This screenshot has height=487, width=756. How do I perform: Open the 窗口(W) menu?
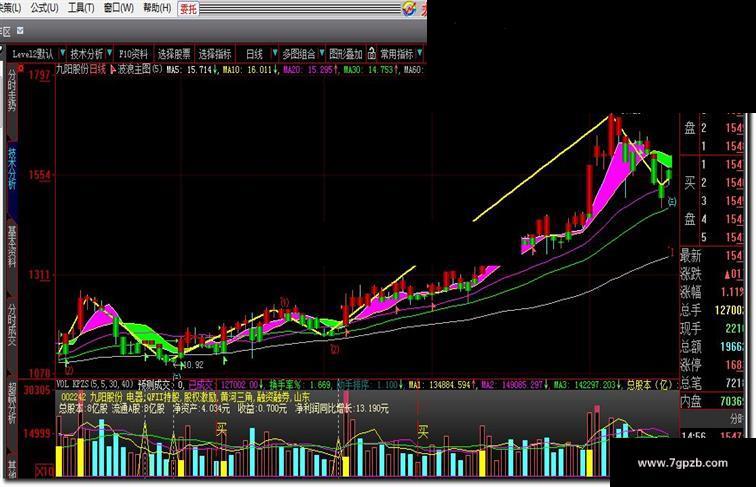click(x=119, y=7)
